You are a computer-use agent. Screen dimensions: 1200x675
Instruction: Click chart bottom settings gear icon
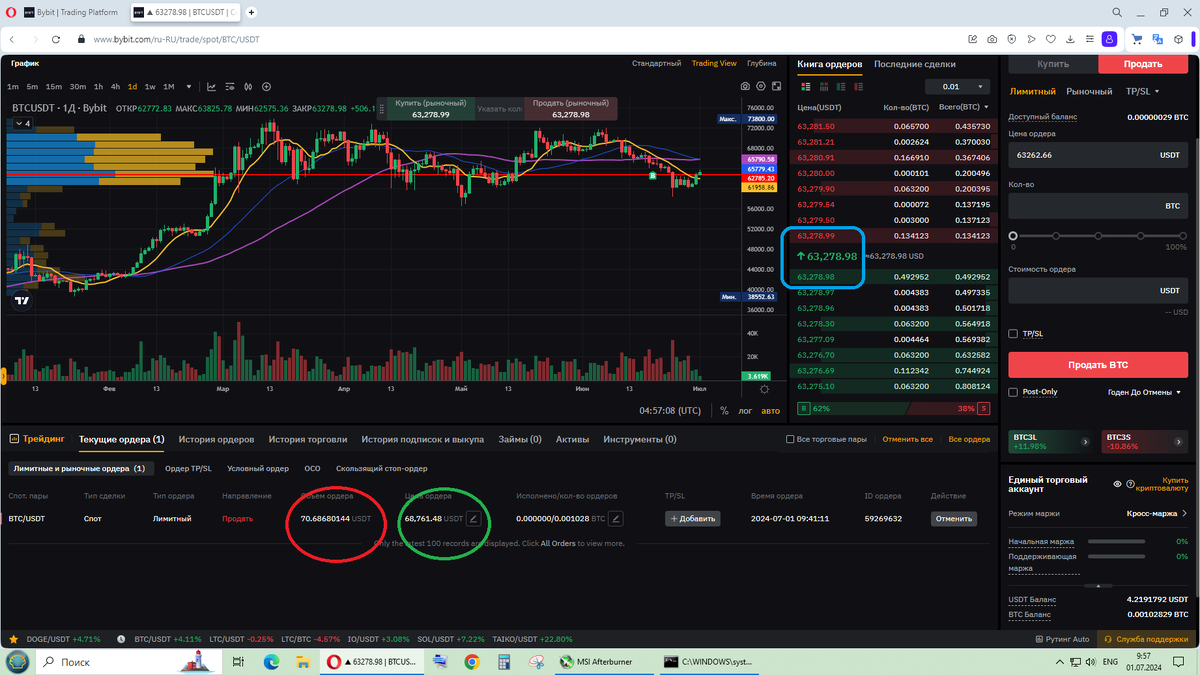coord(765,389)
